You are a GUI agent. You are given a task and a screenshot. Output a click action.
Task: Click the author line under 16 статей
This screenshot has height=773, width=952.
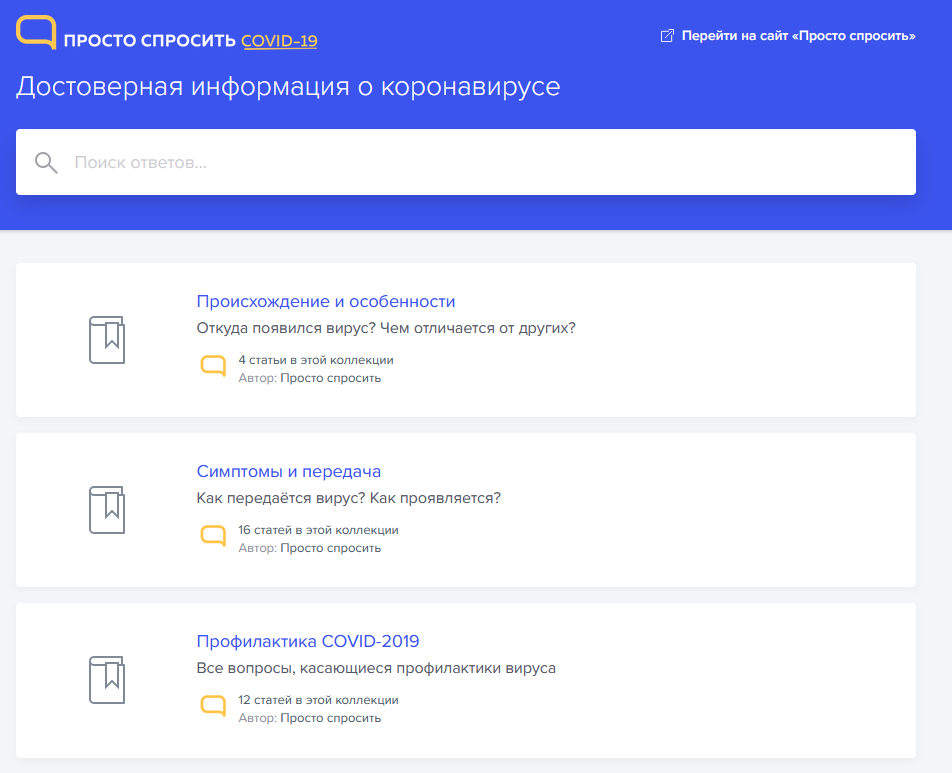click(310, 548)
